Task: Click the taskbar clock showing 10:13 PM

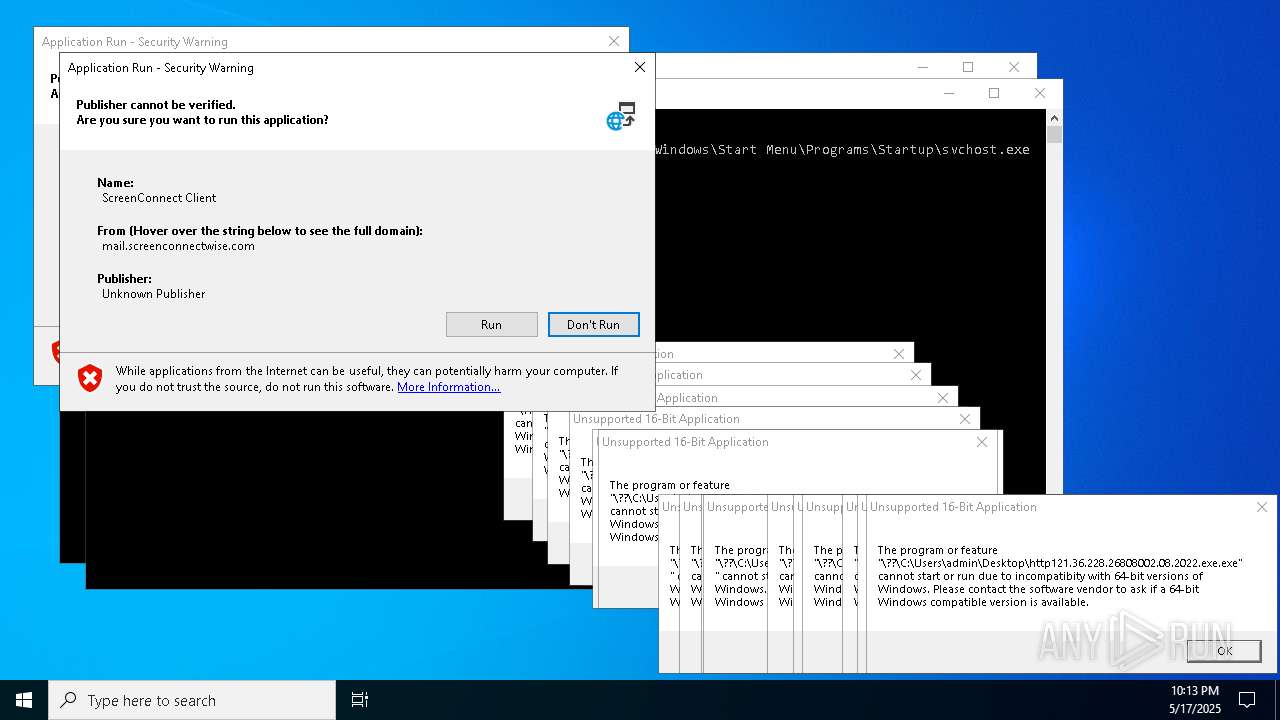Action: point(1195,700)
